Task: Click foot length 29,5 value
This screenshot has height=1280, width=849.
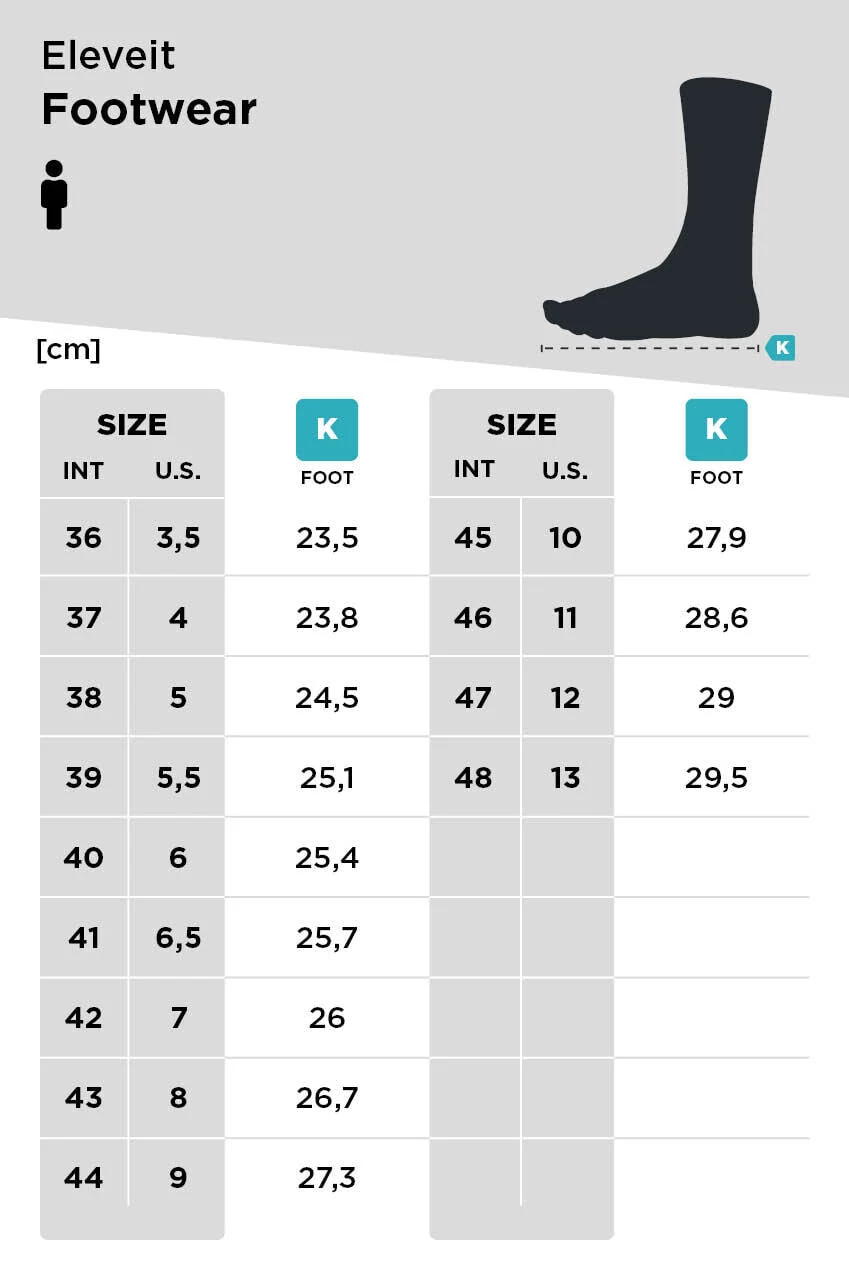Action: 716,777
